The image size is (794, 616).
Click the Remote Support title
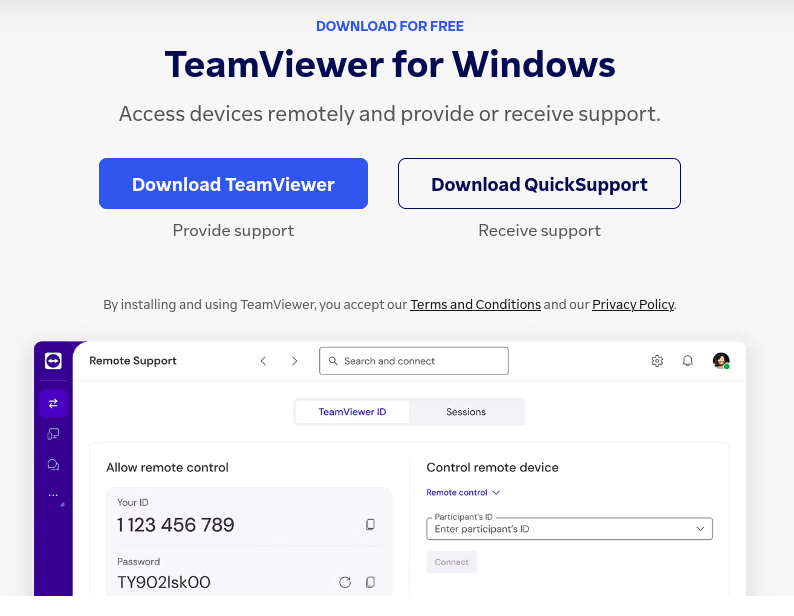click(133, 361)
